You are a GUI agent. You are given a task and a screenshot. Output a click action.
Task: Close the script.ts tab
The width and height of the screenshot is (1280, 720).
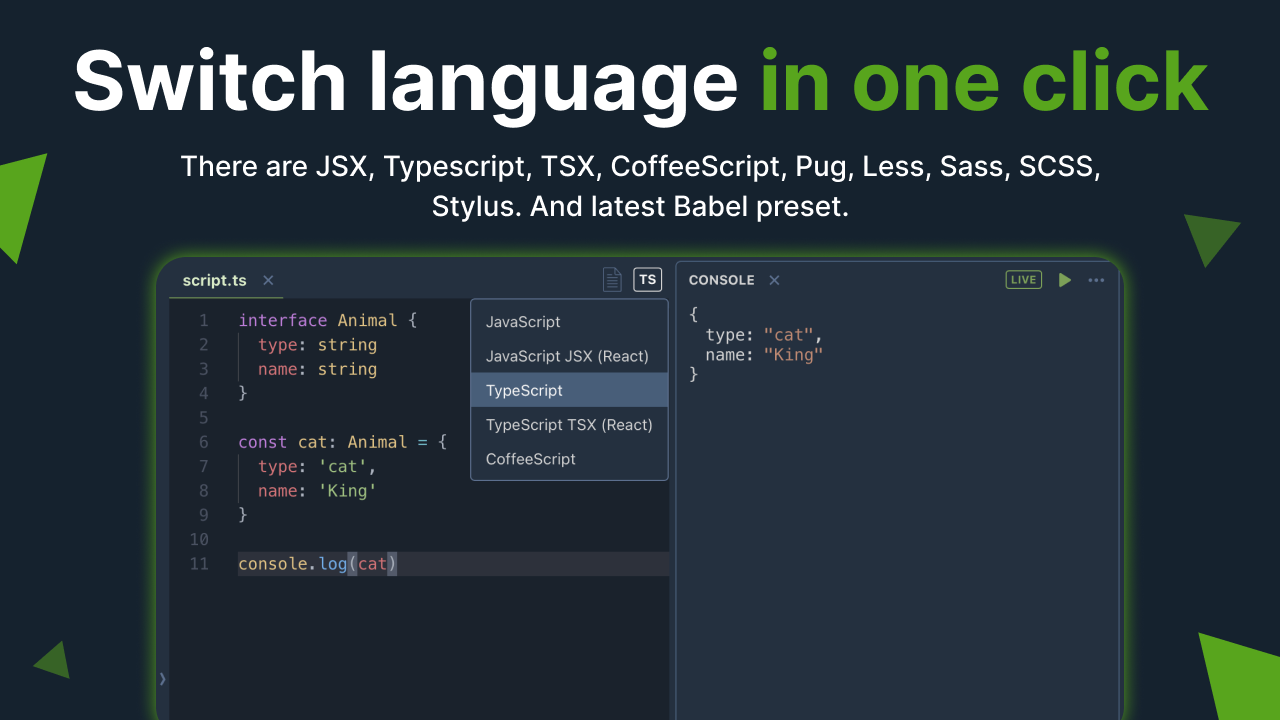(x=268, y=281)
